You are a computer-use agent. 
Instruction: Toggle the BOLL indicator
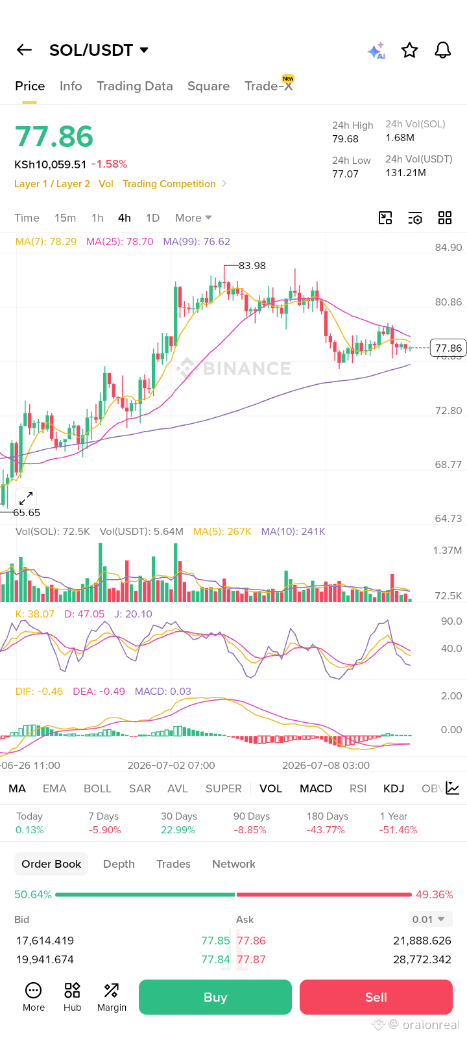pos(98,788)
